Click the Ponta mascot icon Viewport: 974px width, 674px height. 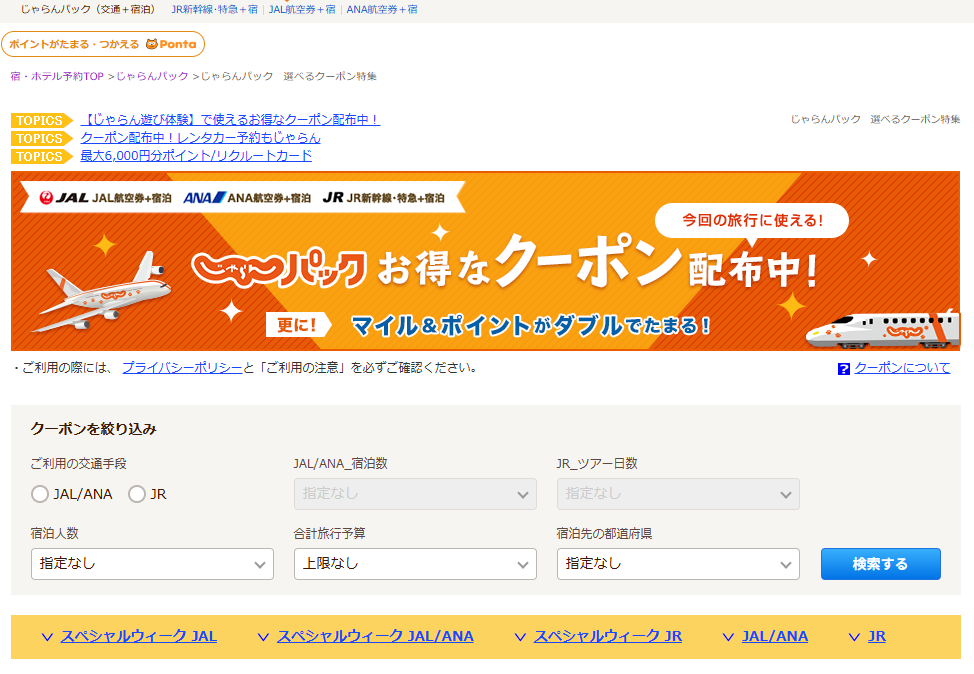click(x=152, y=44)
